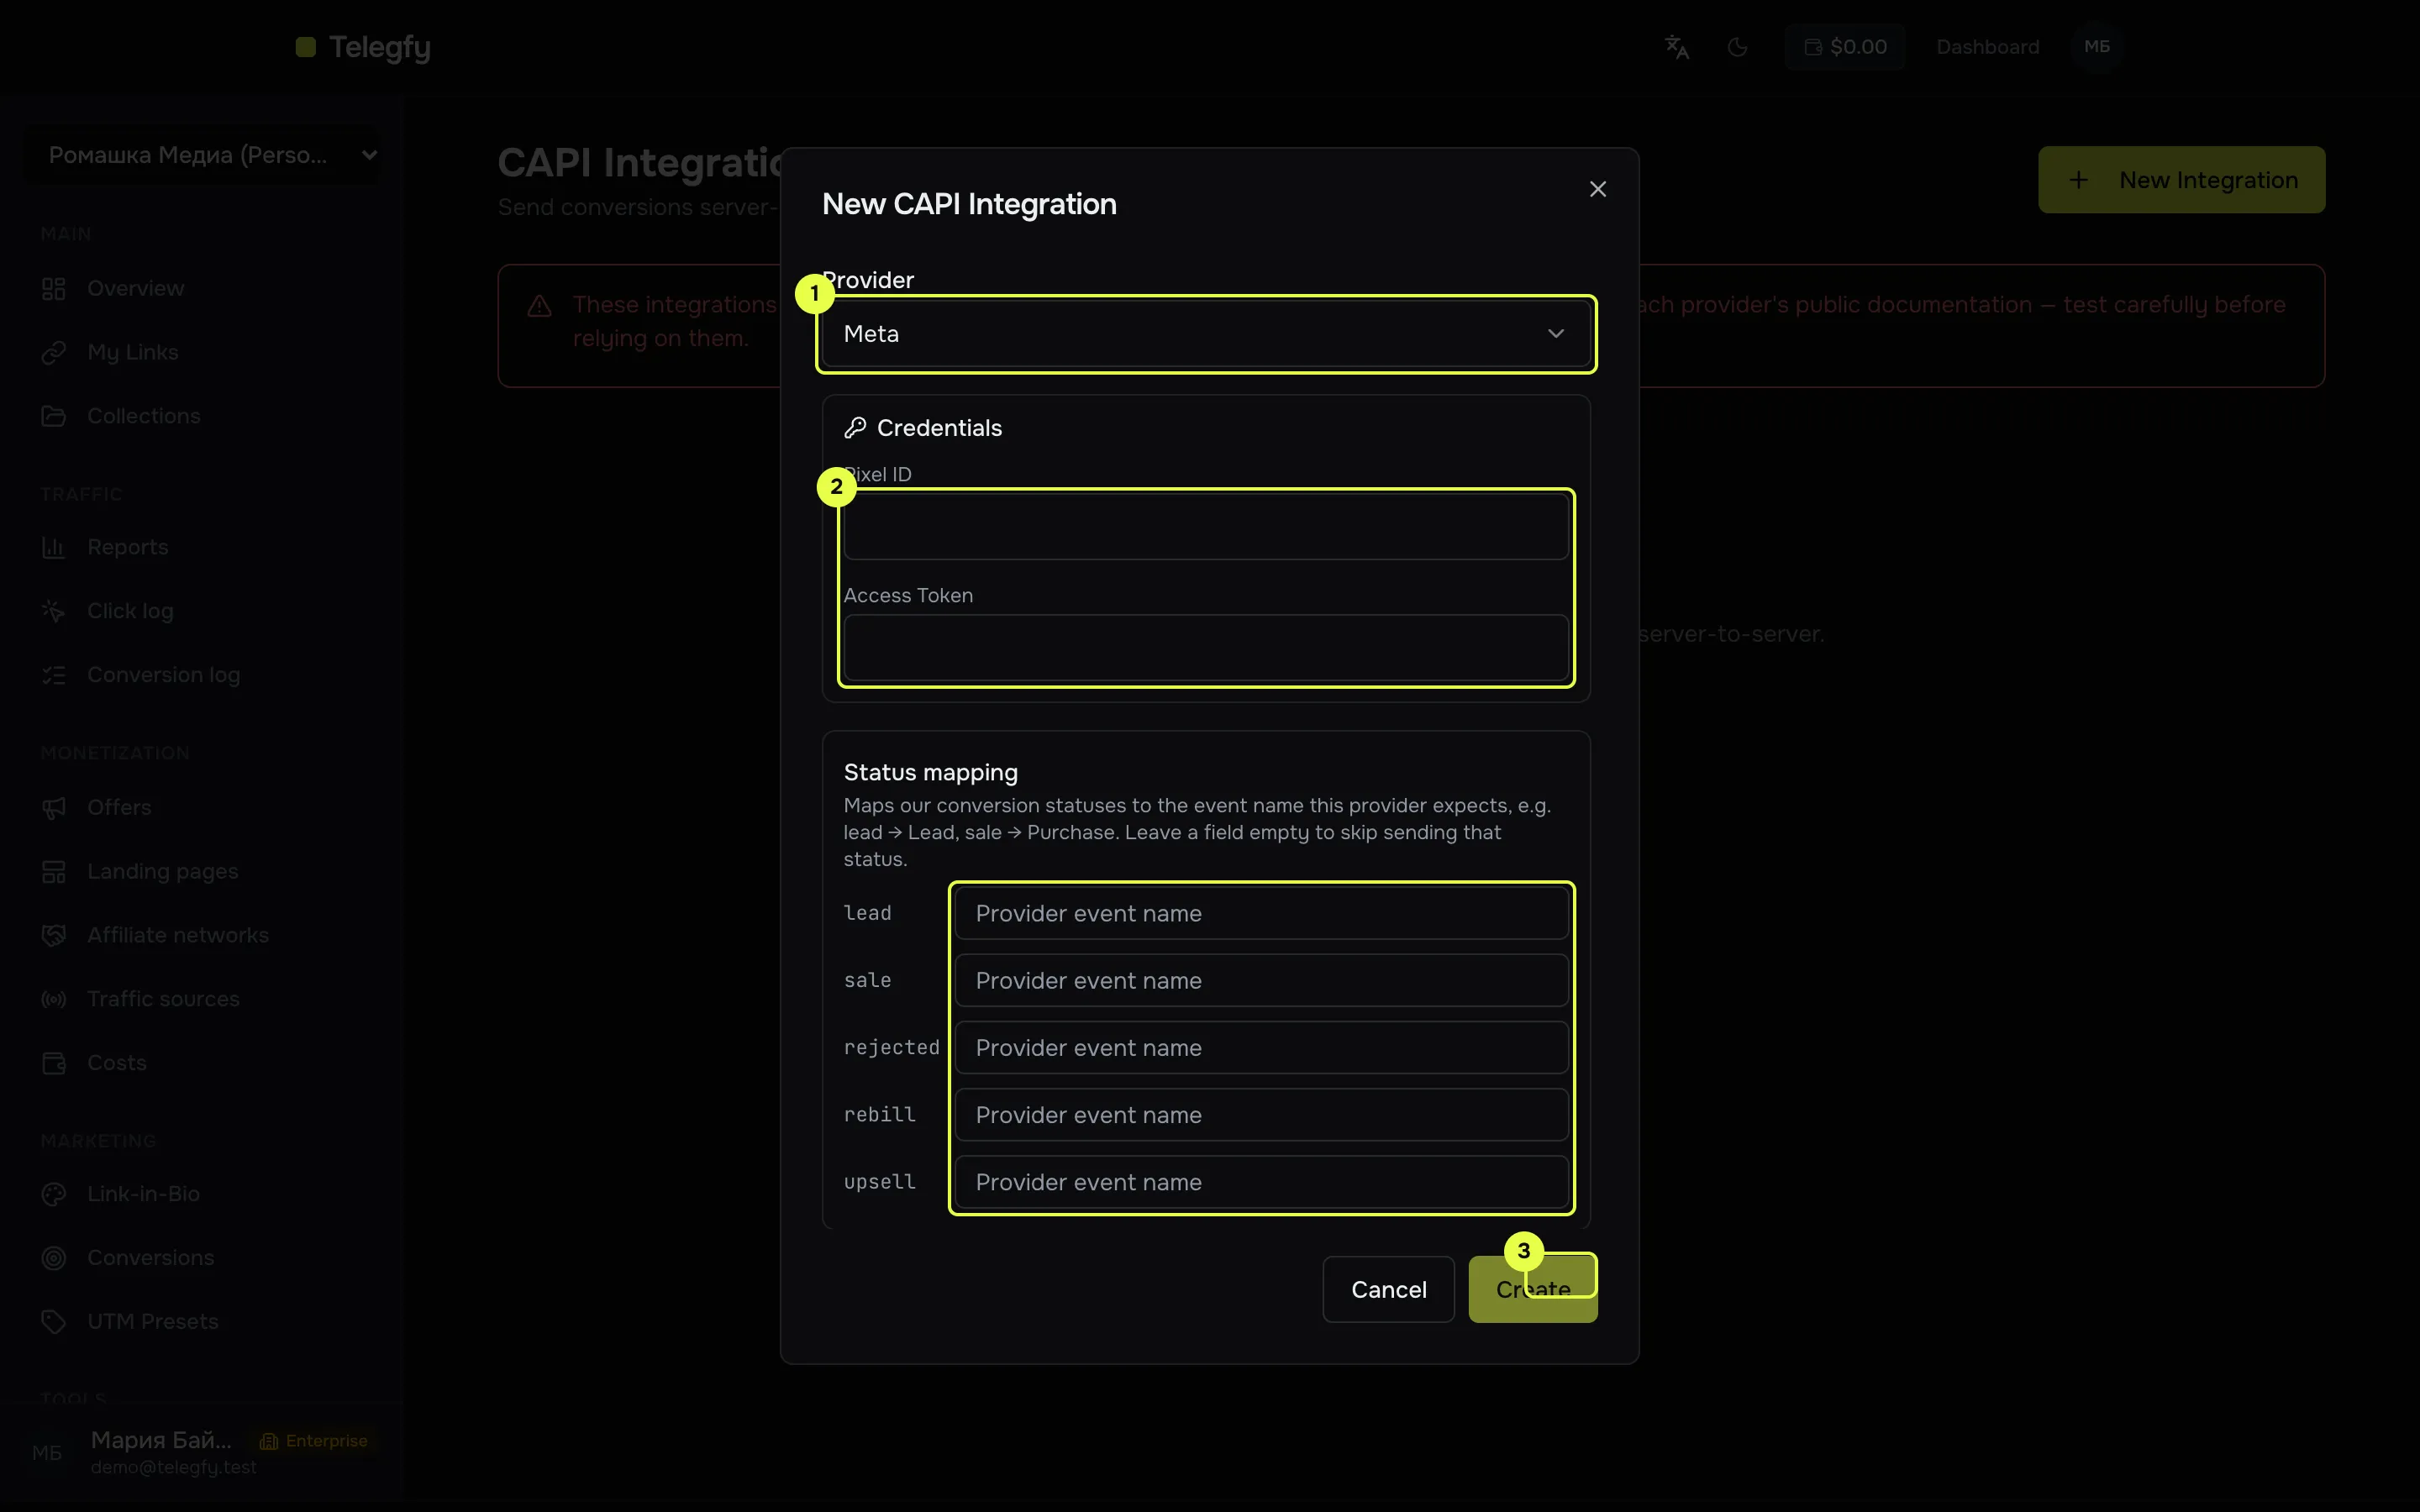Viewport: 2420px width, 1512px height.
Task: Click the Credentials key icon
Action: pos(855,428)
